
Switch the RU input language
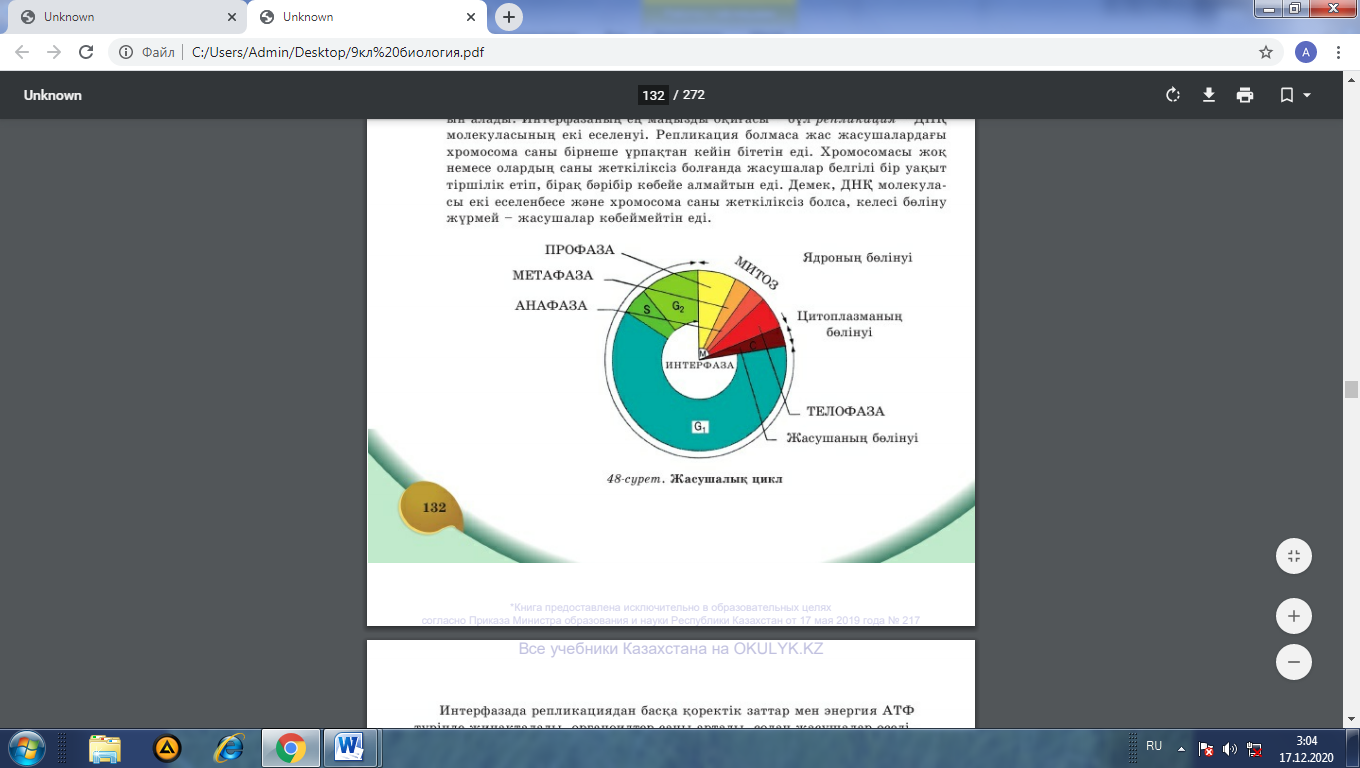click(1154, 746)
